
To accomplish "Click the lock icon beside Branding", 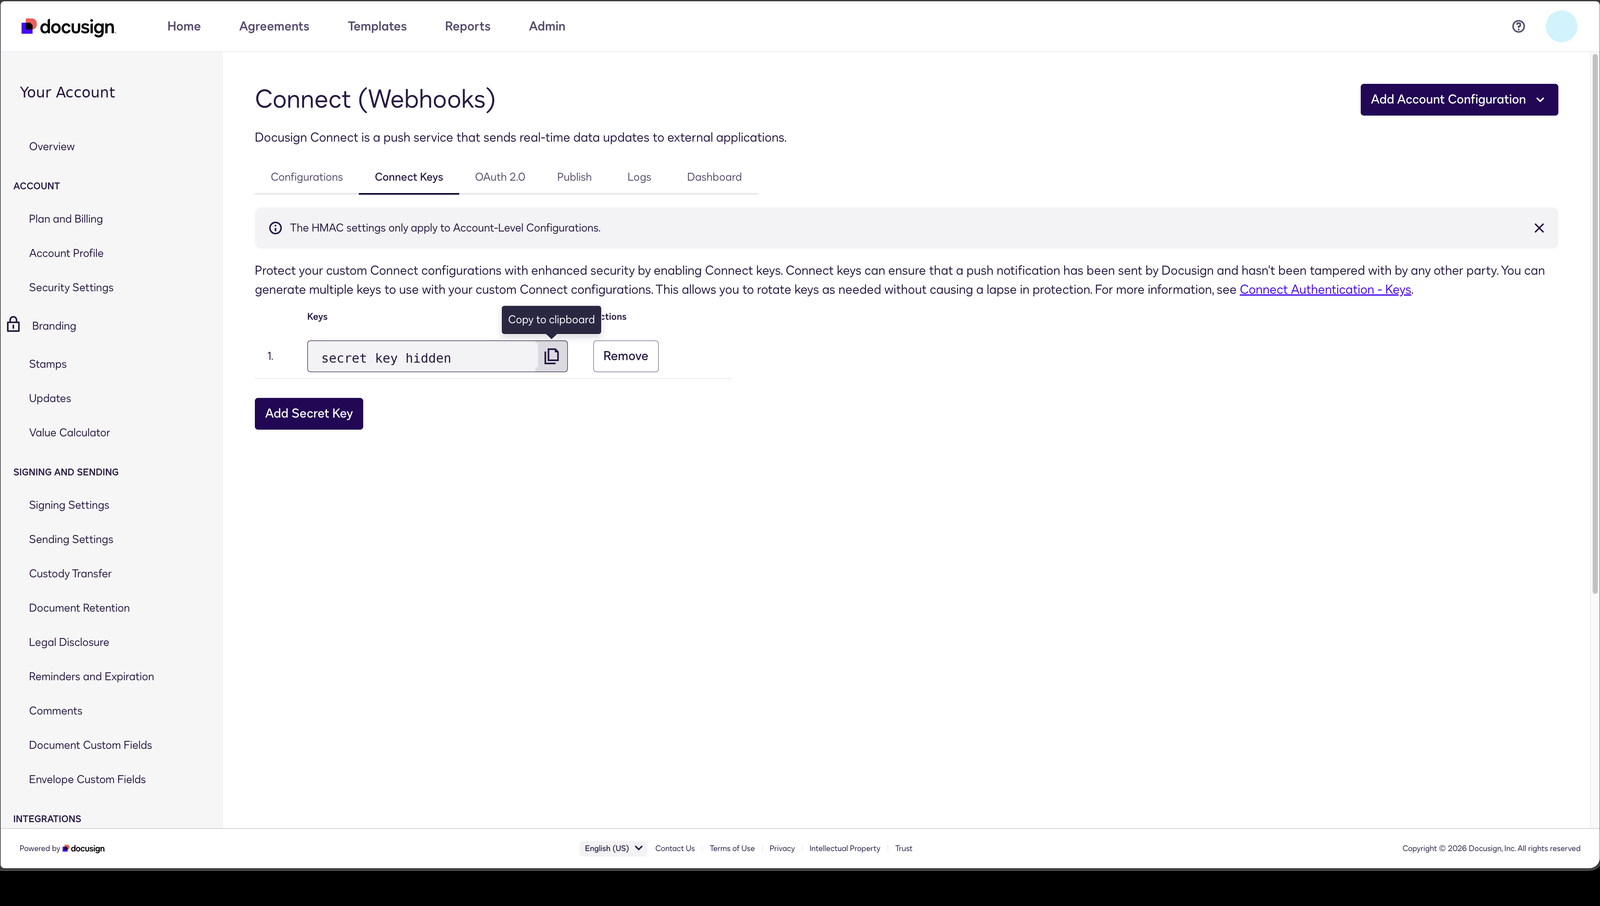I will (14, 325).
